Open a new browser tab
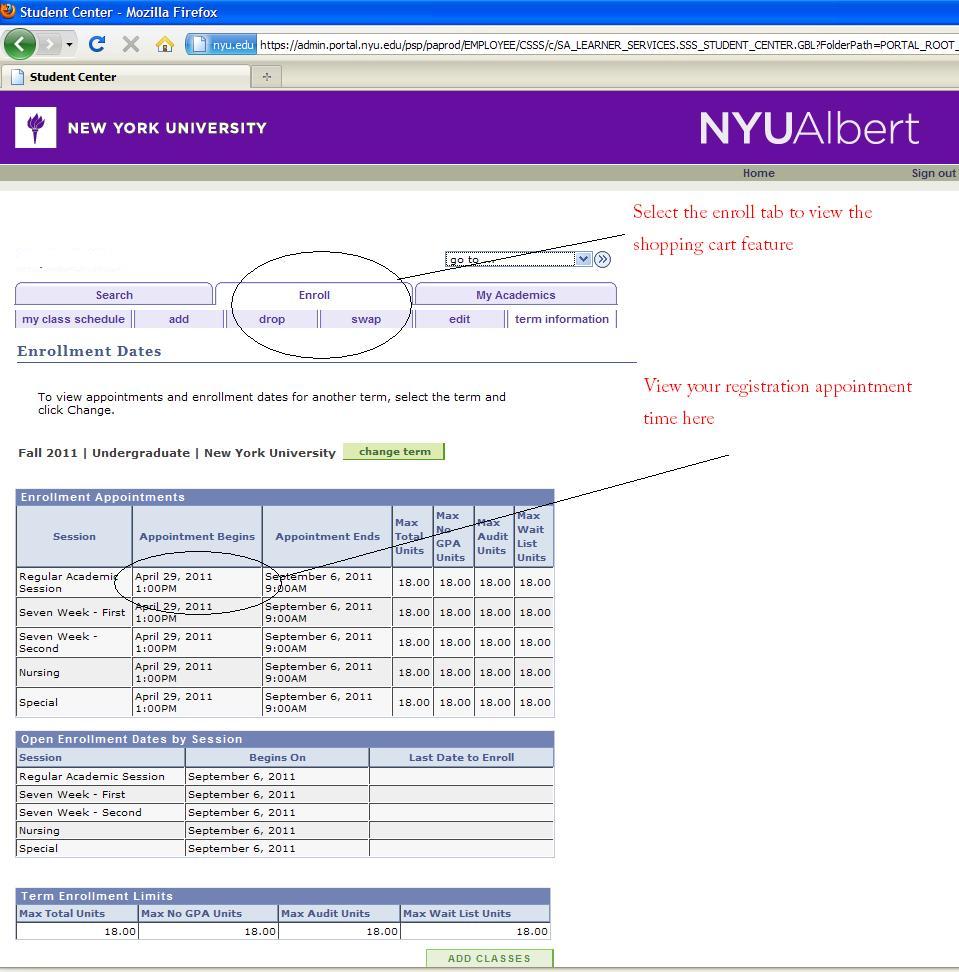The image size is (959, 972). click(x=266, y=77)
